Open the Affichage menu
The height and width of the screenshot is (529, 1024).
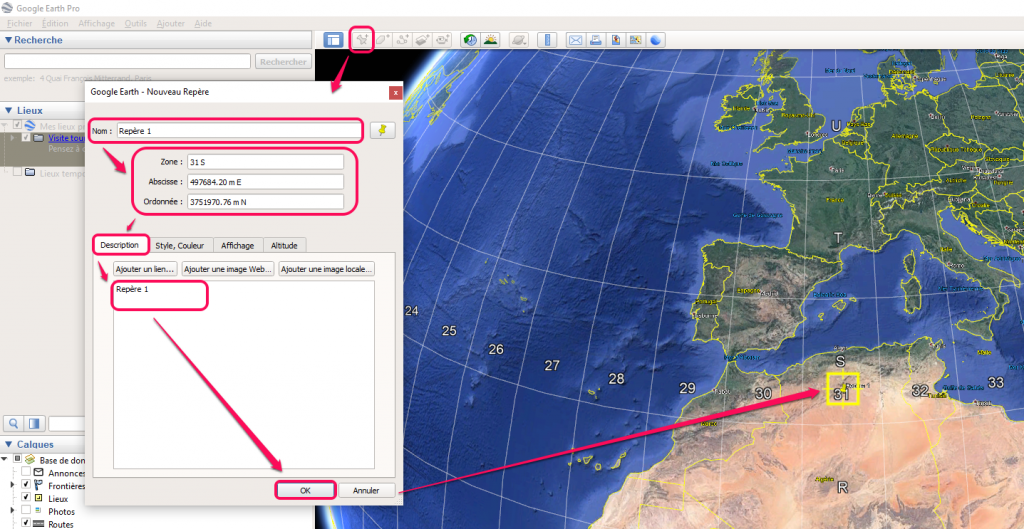[x=96, y=24]
